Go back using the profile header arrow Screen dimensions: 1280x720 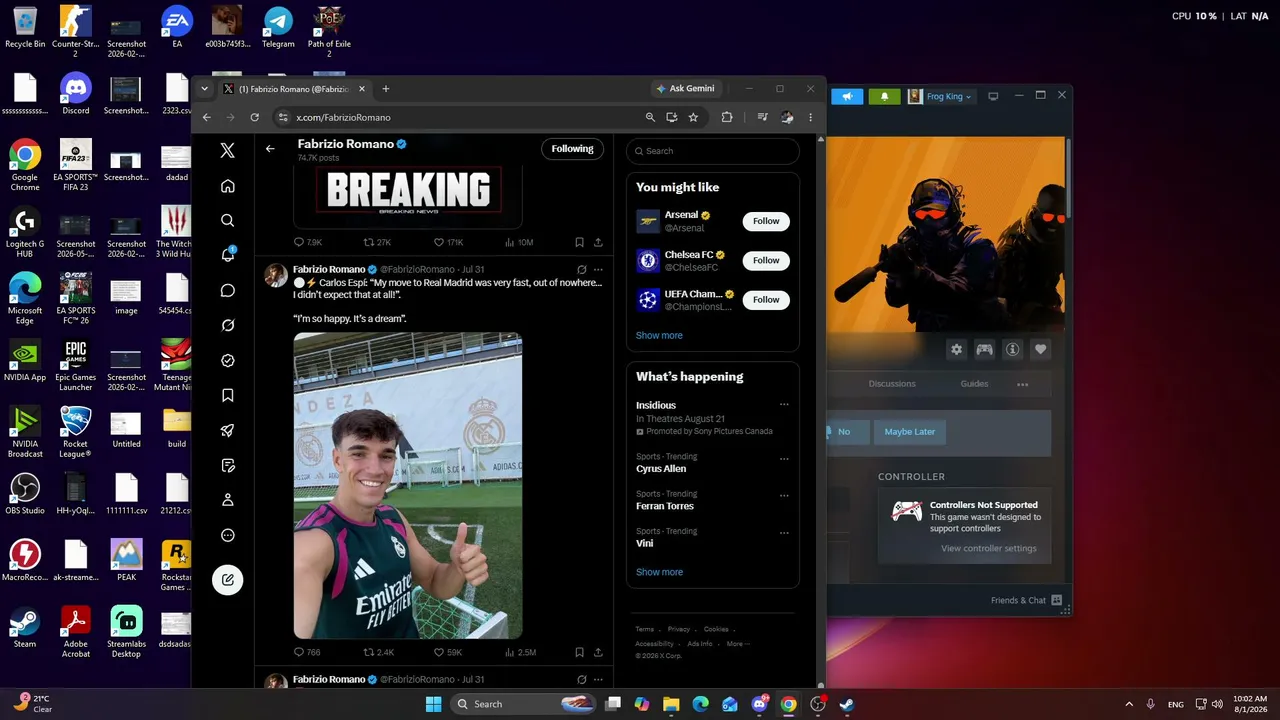[270, 149]
